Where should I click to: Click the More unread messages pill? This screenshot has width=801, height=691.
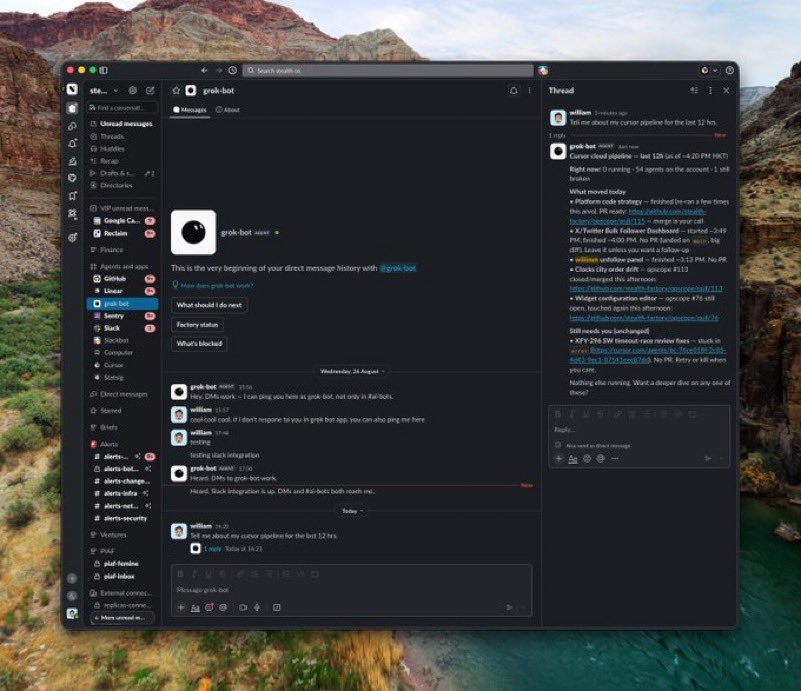click(x=122, y=618)
